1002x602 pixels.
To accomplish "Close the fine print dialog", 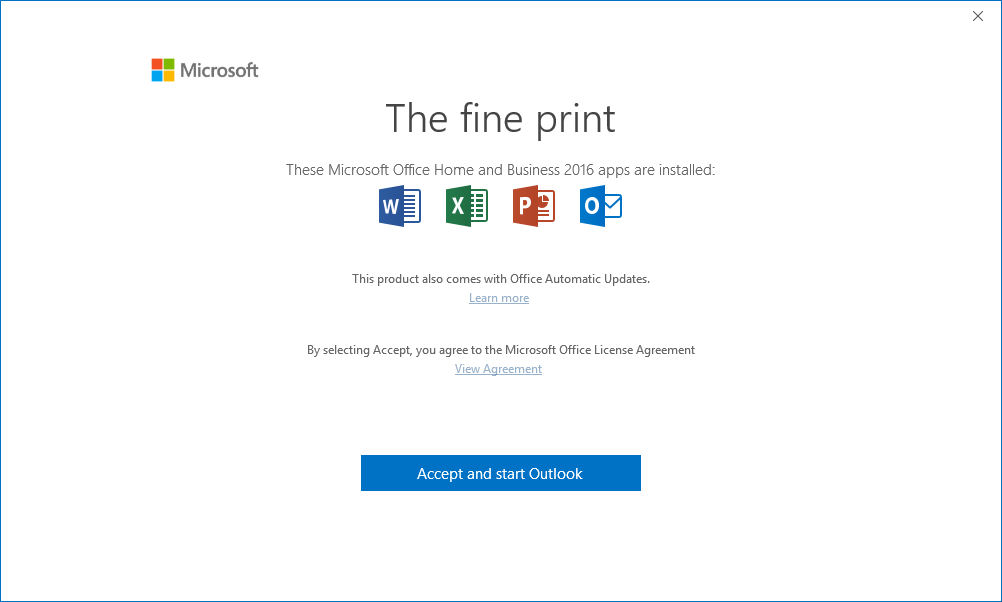I will (x=978, y=16).
